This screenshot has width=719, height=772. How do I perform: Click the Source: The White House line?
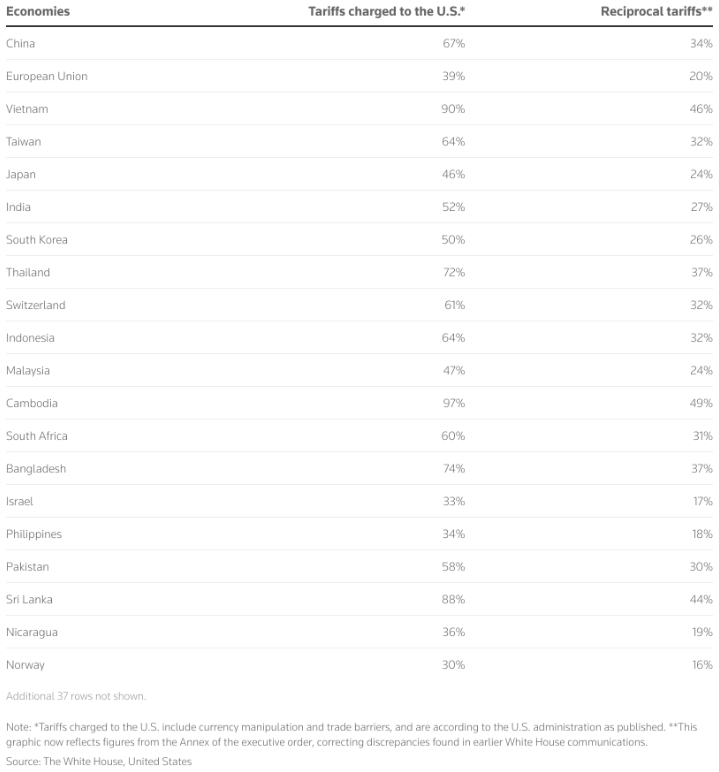tap(99, 761)
